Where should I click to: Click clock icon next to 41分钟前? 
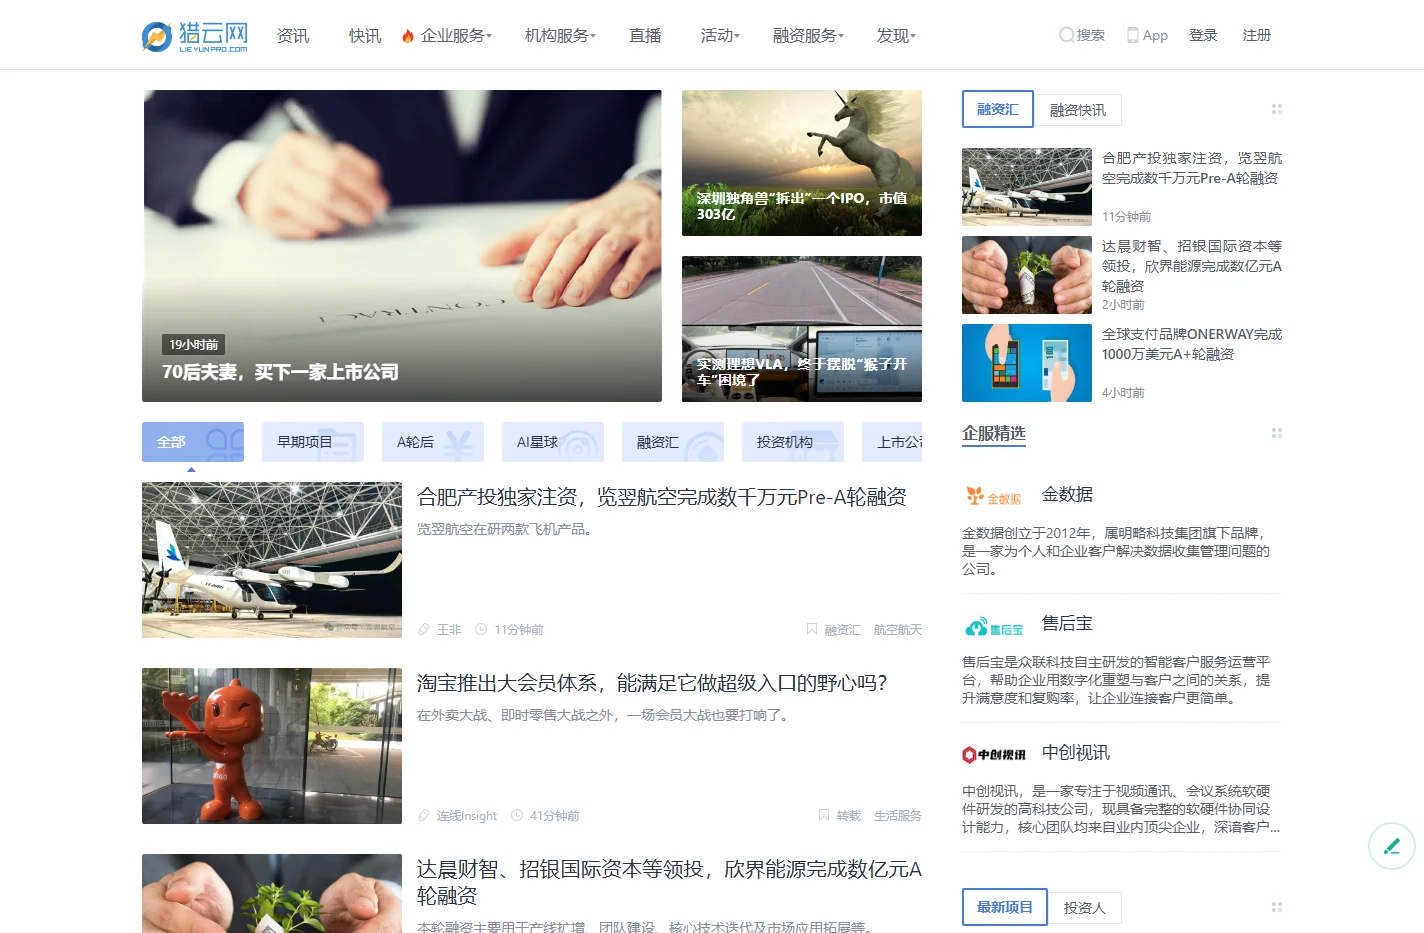click(517, 815)
